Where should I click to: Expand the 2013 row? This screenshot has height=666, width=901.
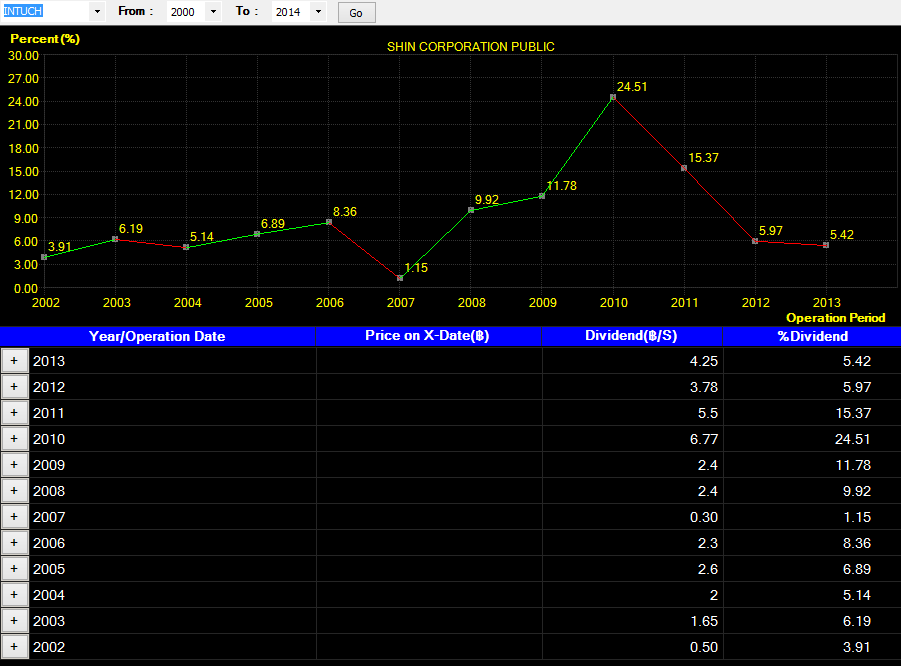click(x=14, y=361)
